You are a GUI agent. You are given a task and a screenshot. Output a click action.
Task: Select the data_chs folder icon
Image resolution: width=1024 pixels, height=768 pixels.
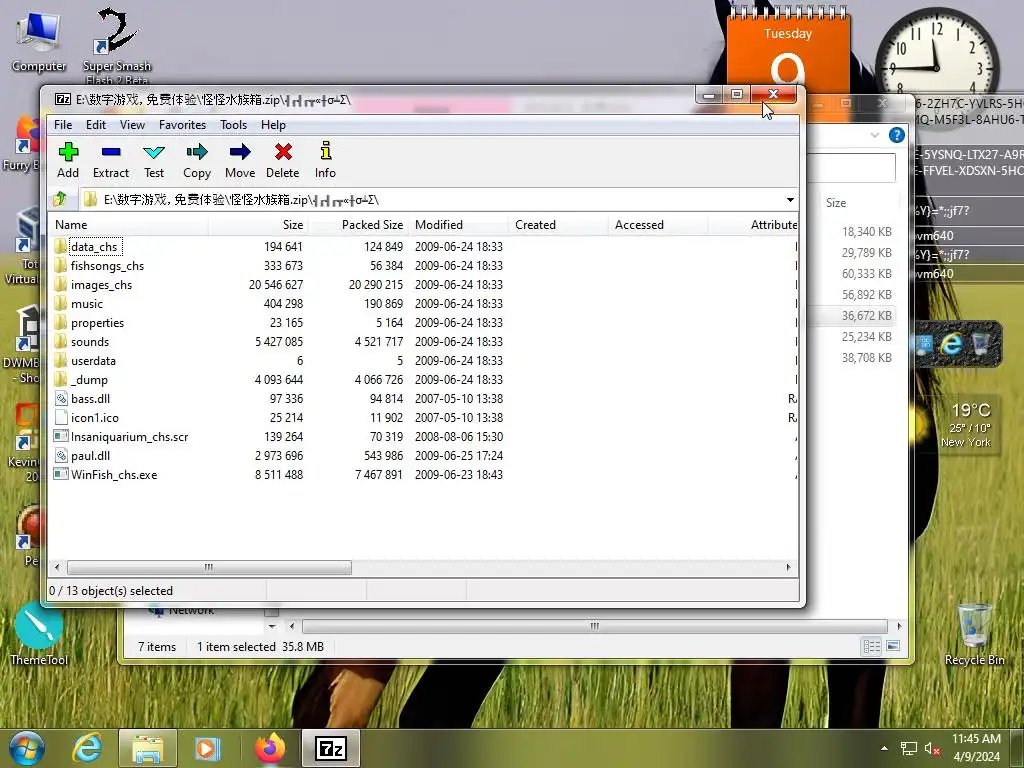[x=60, y=246]
